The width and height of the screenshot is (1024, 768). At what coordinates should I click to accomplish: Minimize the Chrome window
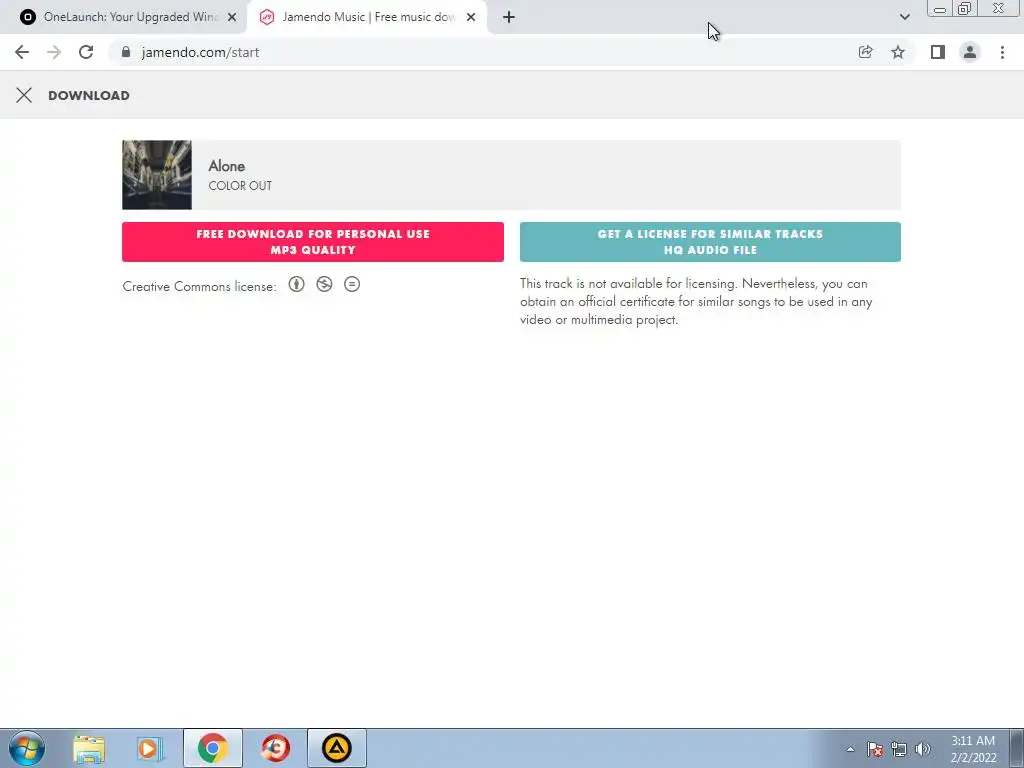[940, 9]
